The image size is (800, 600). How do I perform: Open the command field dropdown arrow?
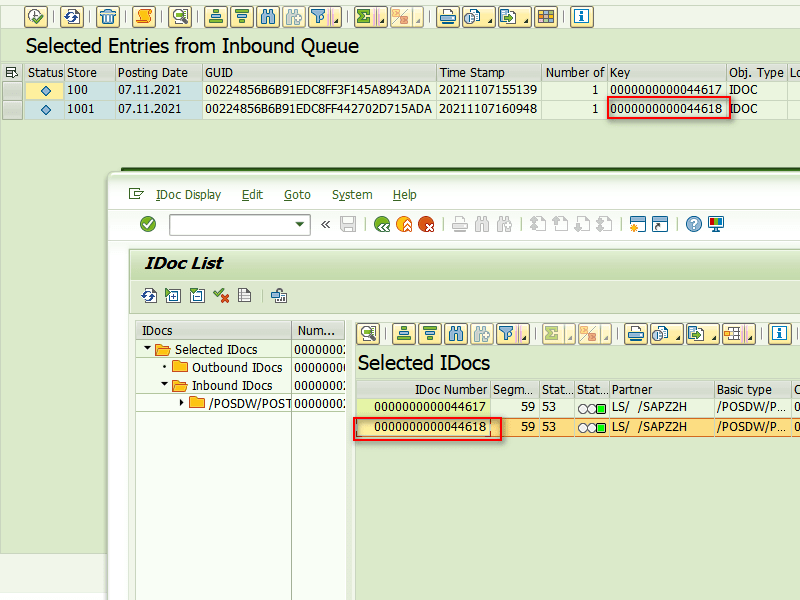(301, 225)
